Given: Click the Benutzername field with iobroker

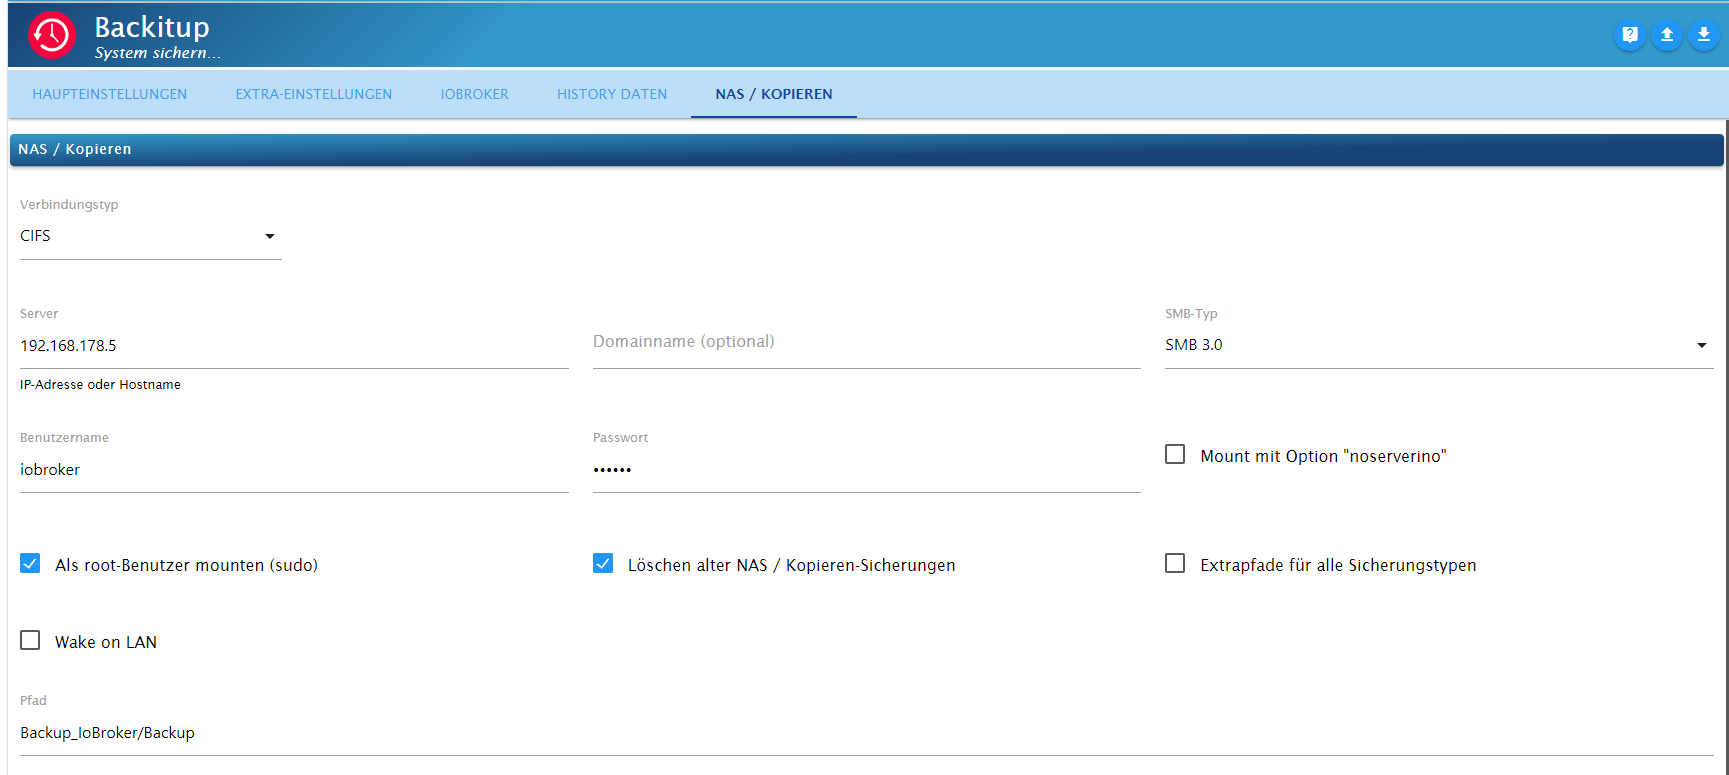Looking at the screenshot, I should pyautogui.click(x=294, y=470).
